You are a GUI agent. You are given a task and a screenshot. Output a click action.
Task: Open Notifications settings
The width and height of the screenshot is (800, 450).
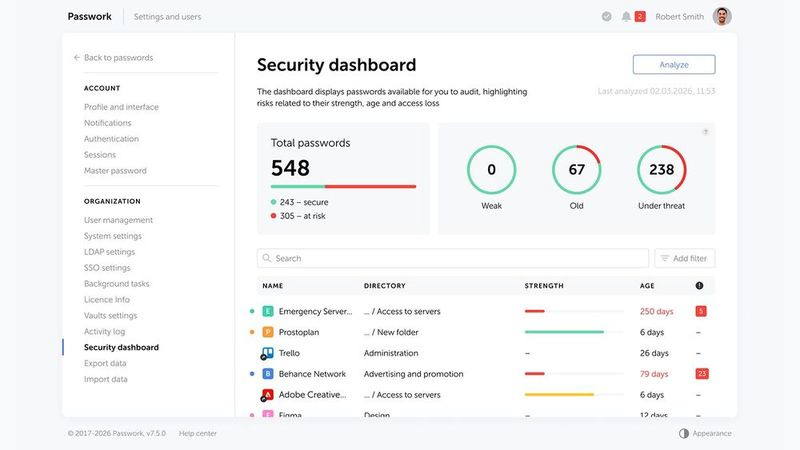pos(108,123)
